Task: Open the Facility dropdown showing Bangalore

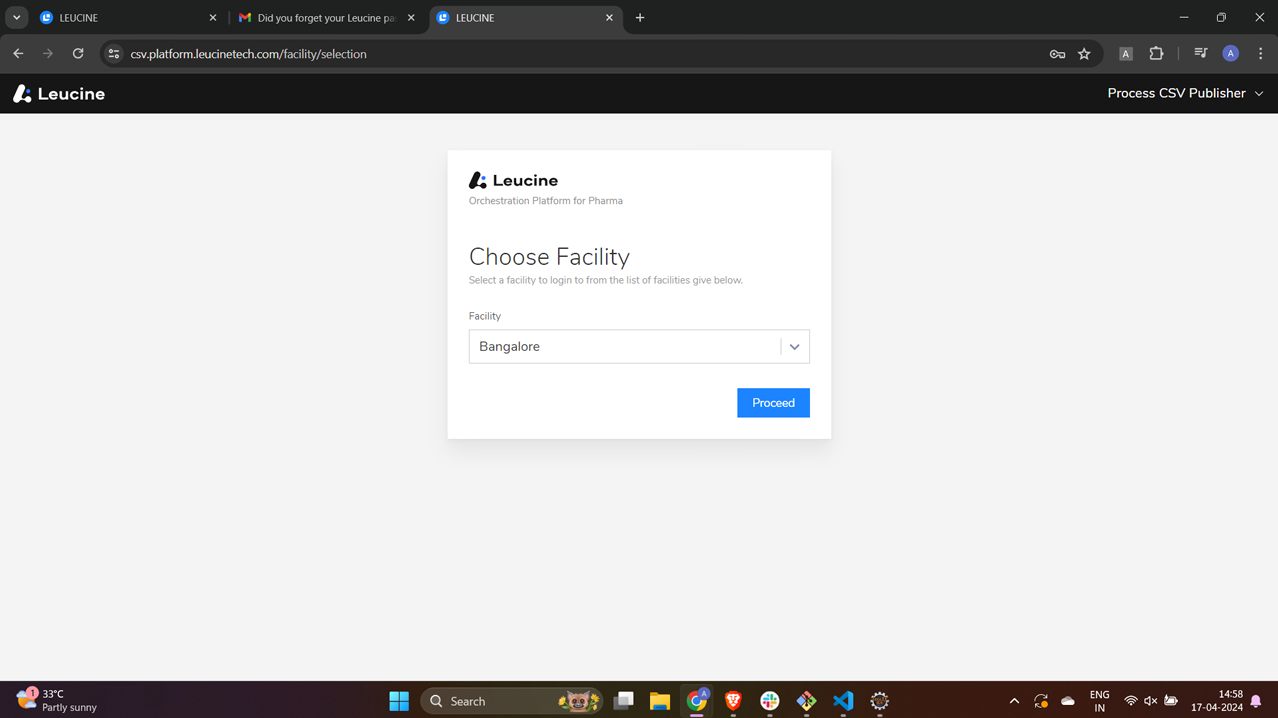Action: [639, 347]
